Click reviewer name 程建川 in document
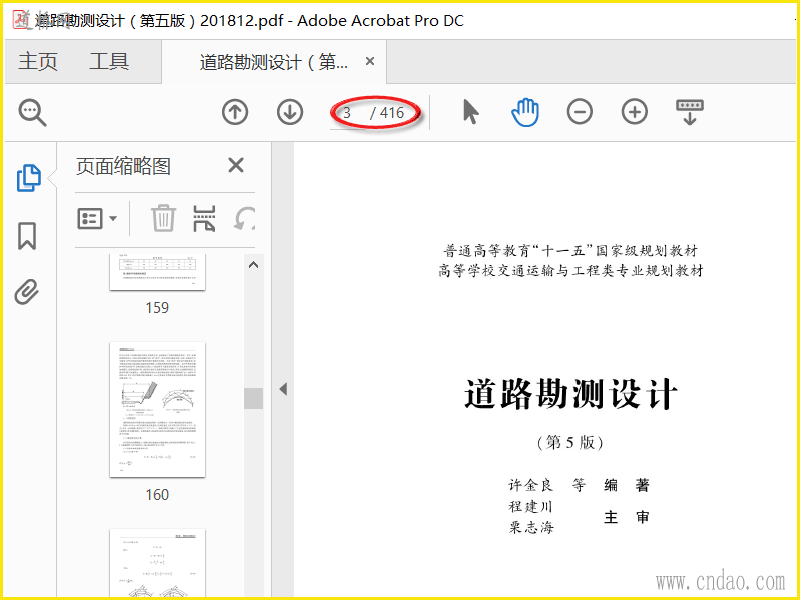Viewport: 800px width, 600px height. [x=531, y=506]
